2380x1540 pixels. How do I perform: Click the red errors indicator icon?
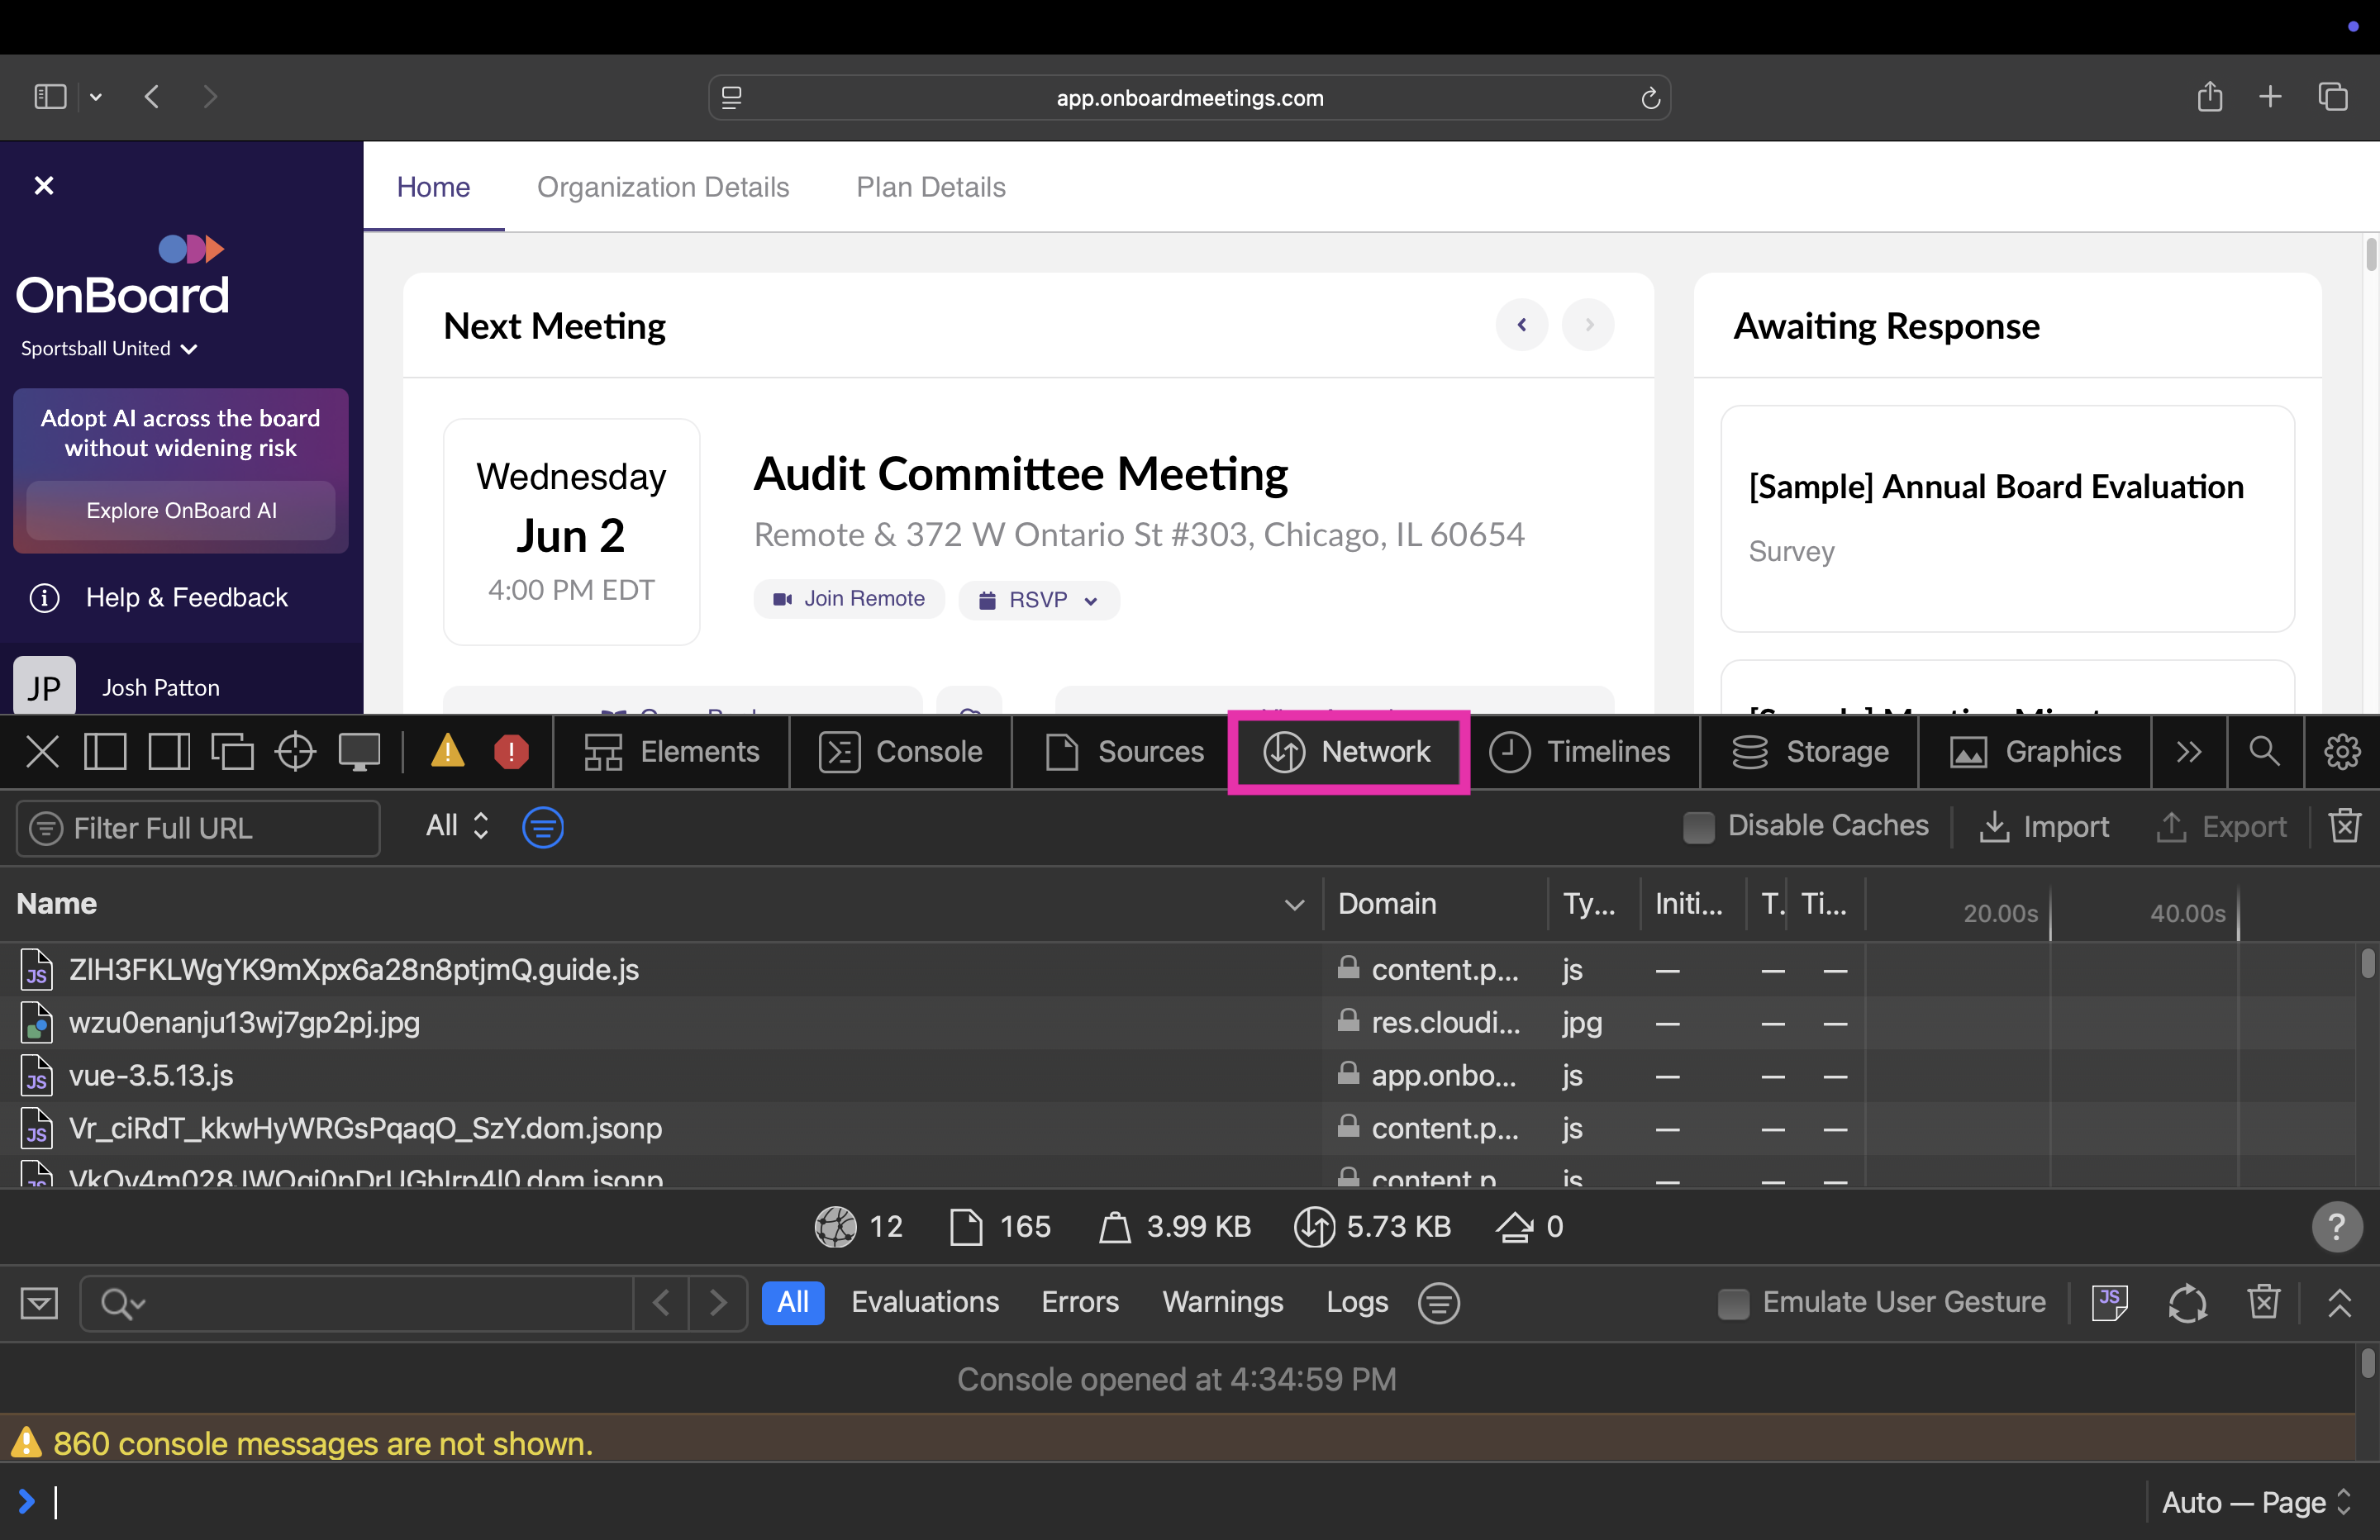511,752
